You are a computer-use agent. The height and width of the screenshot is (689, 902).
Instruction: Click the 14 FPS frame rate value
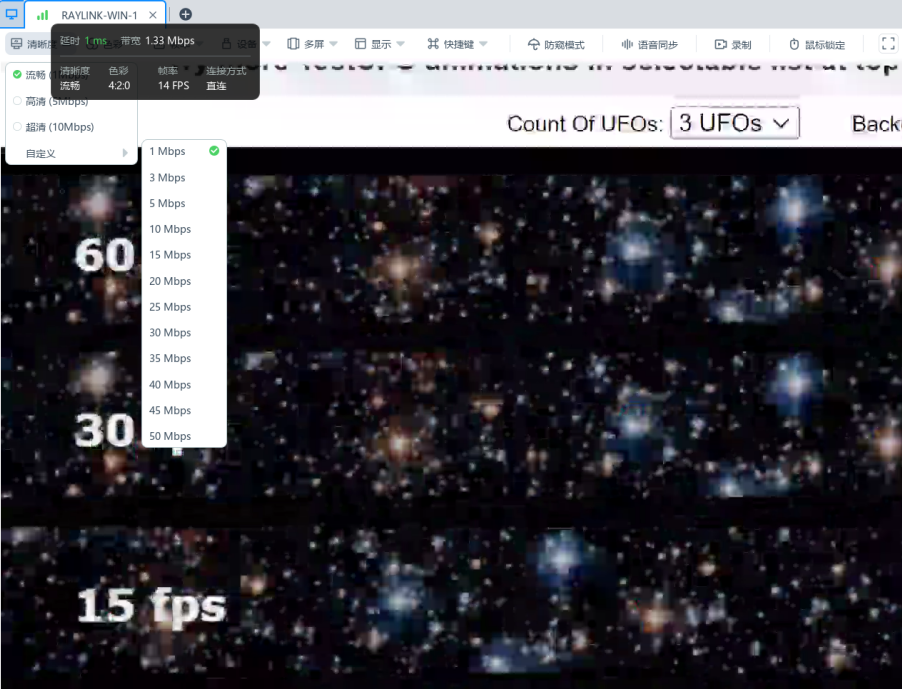174,85
